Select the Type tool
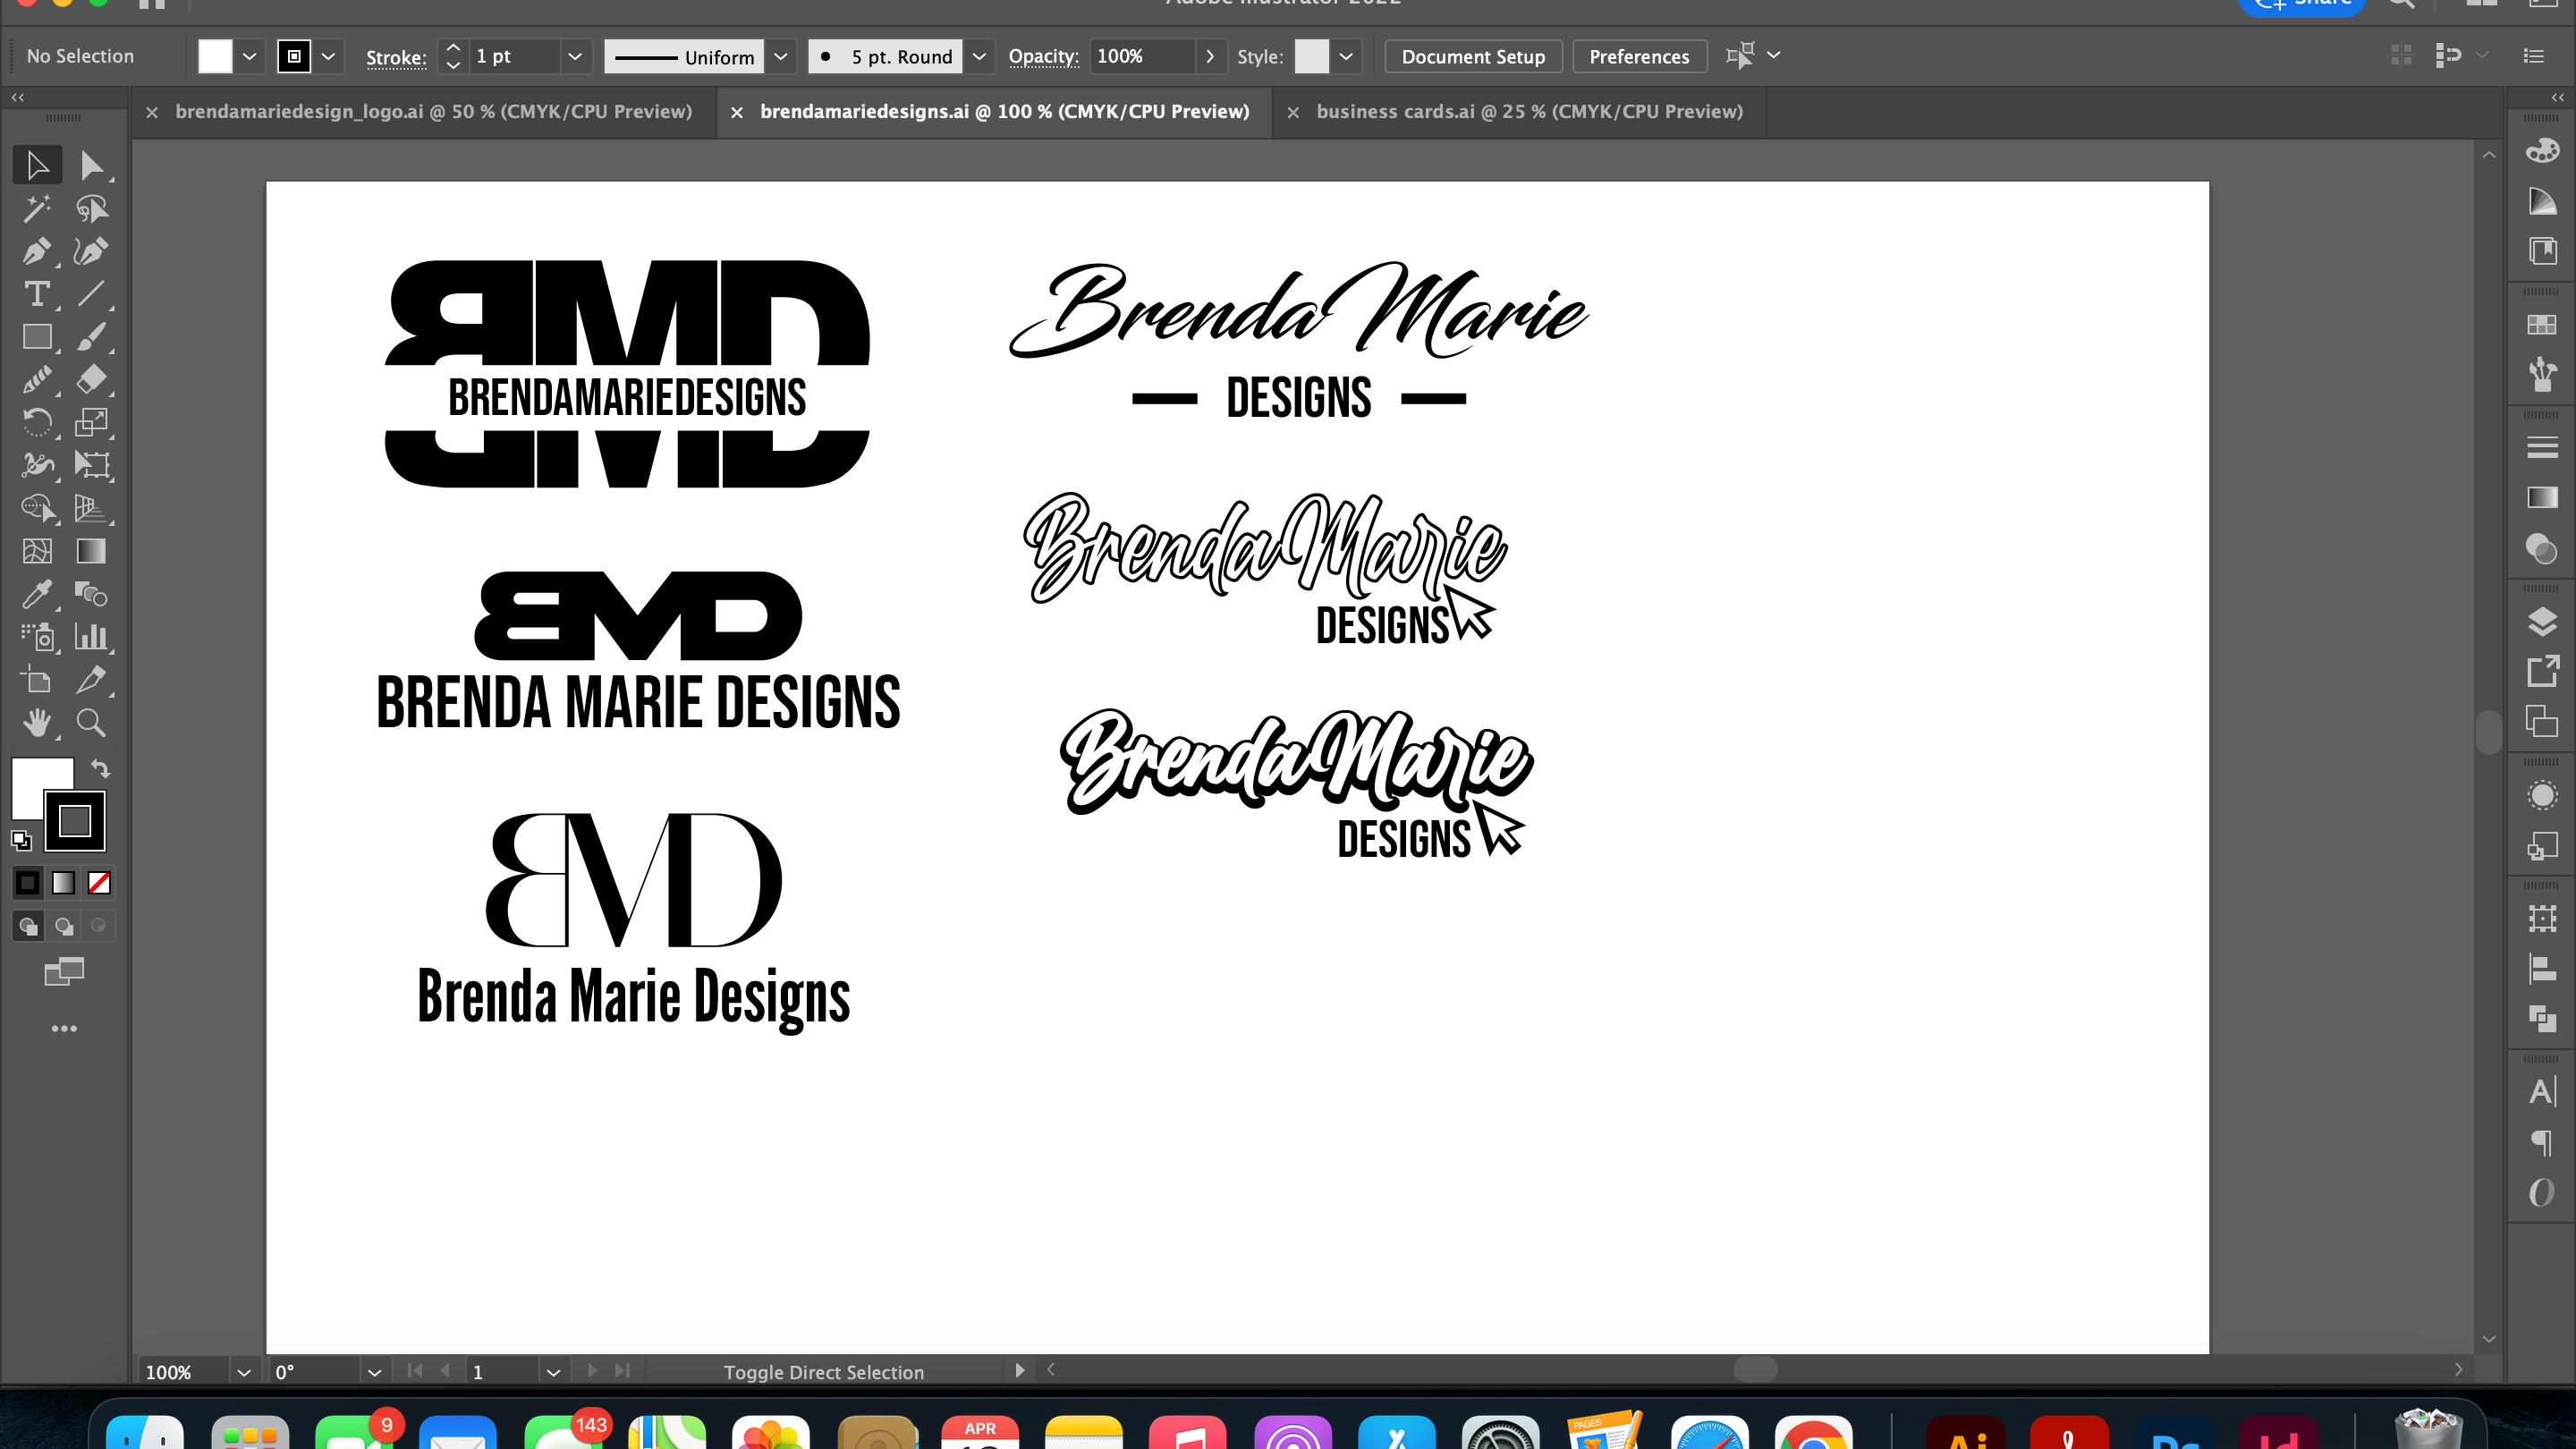The height and width of the screenshot is (1449, 2576). (37, 294)
